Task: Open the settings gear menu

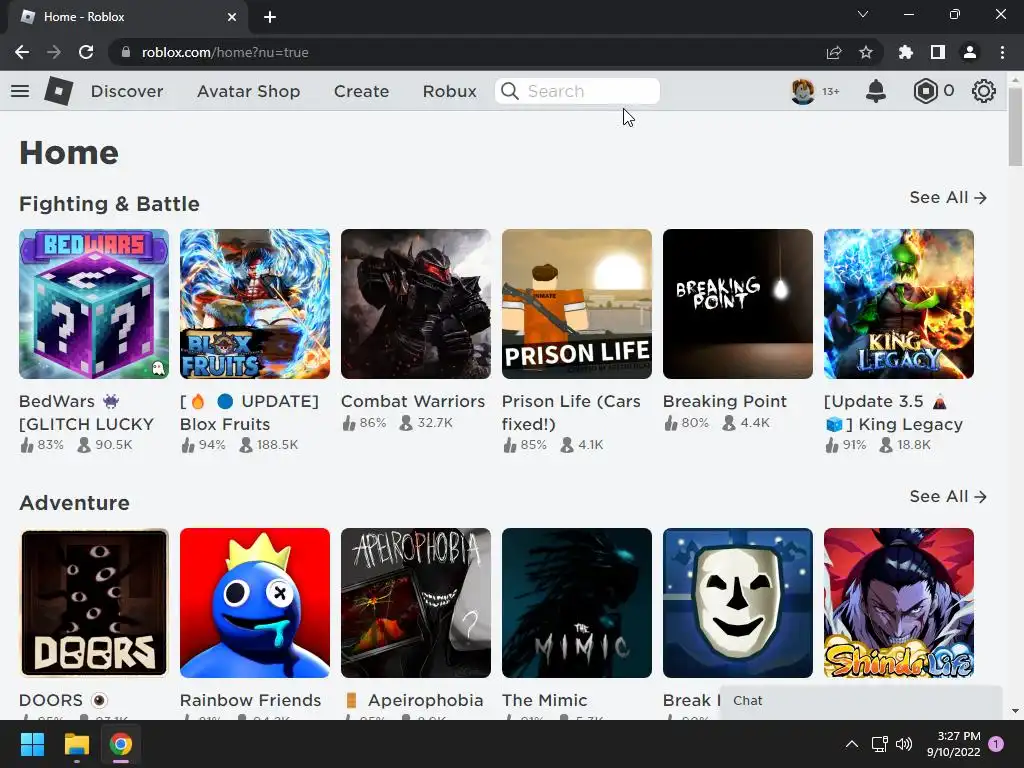Action: pos(984,91)
